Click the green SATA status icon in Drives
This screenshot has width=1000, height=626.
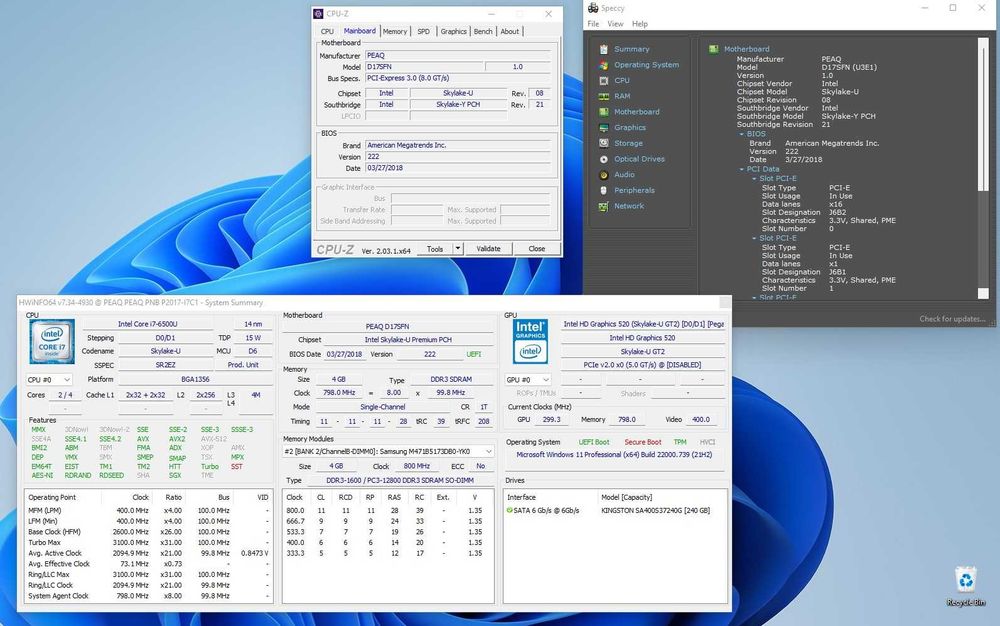(x=510, y=510)
